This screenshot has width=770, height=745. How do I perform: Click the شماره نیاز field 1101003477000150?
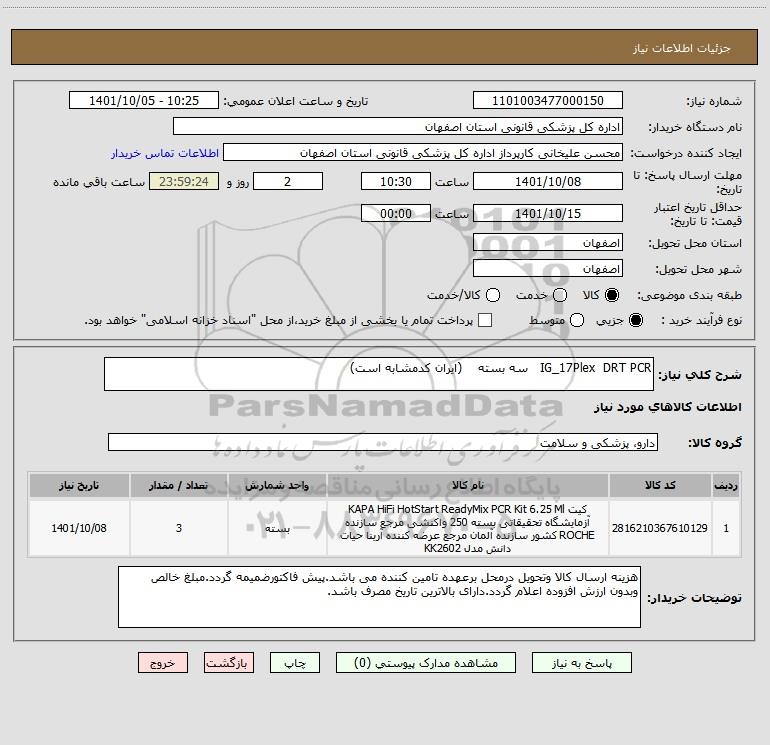pos(548,101)
